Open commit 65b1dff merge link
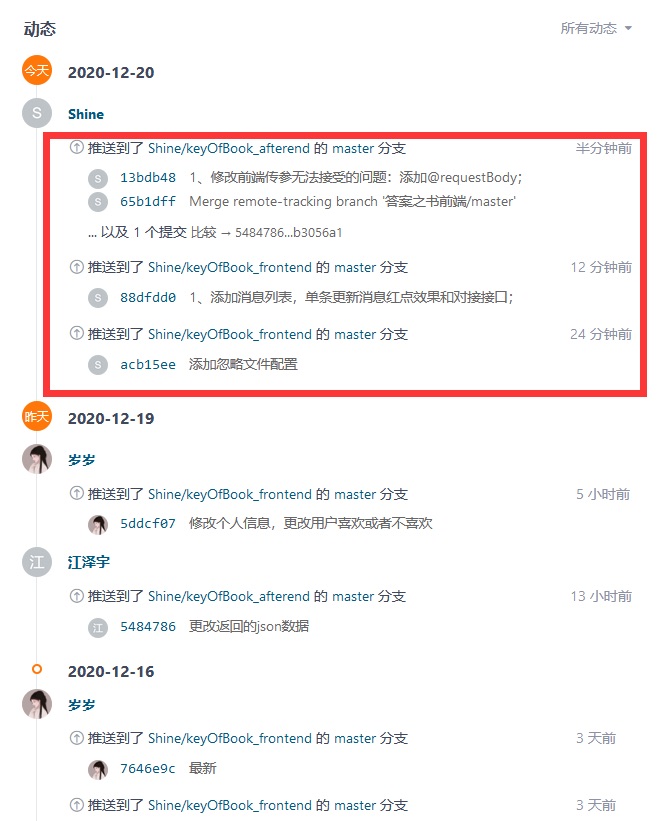This screenshot has width=661, height=821. pos(148,202)
